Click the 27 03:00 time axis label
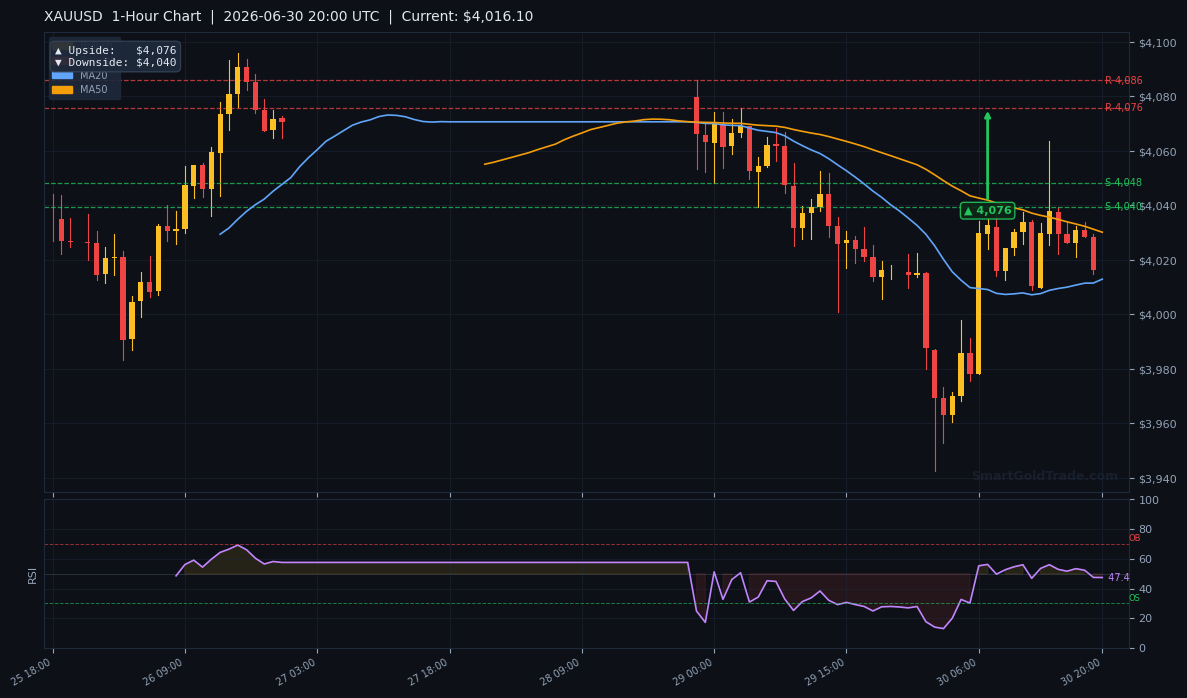 click(x=296, y=672)
